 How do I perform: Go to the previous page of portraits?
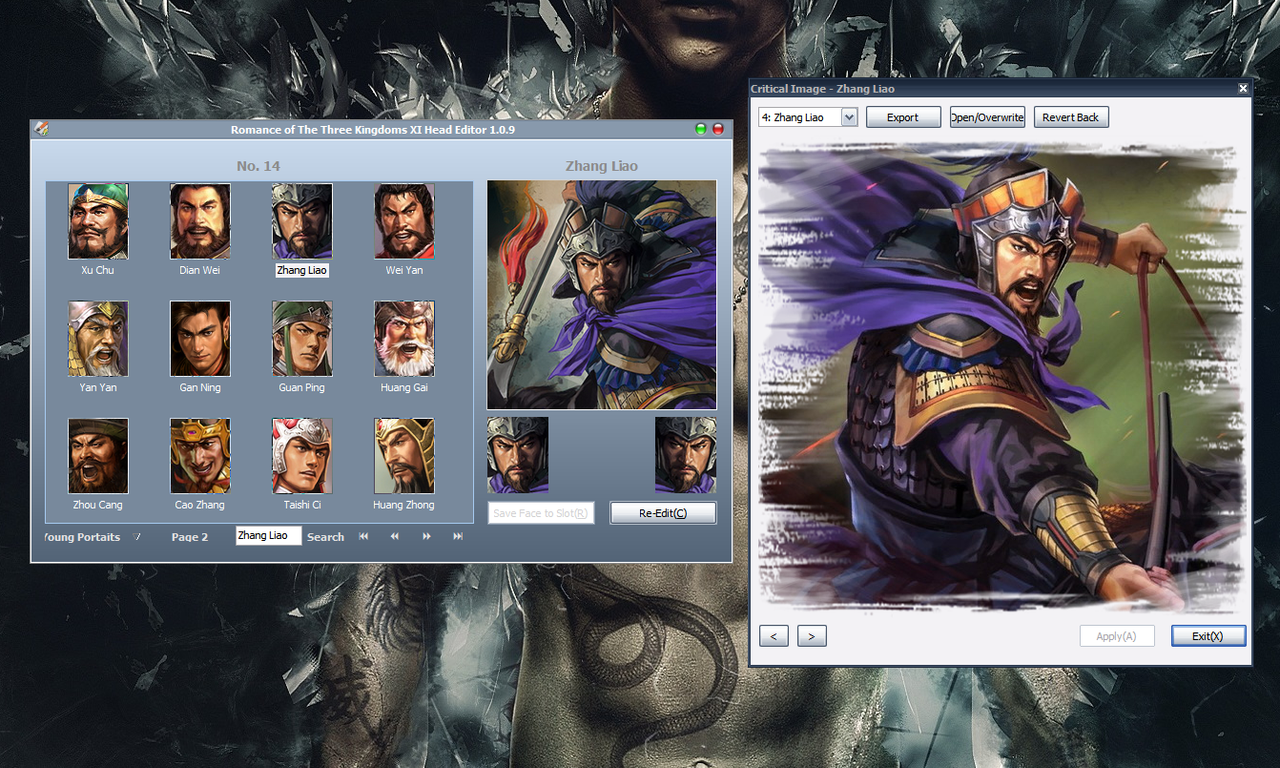tap(395, 537)
